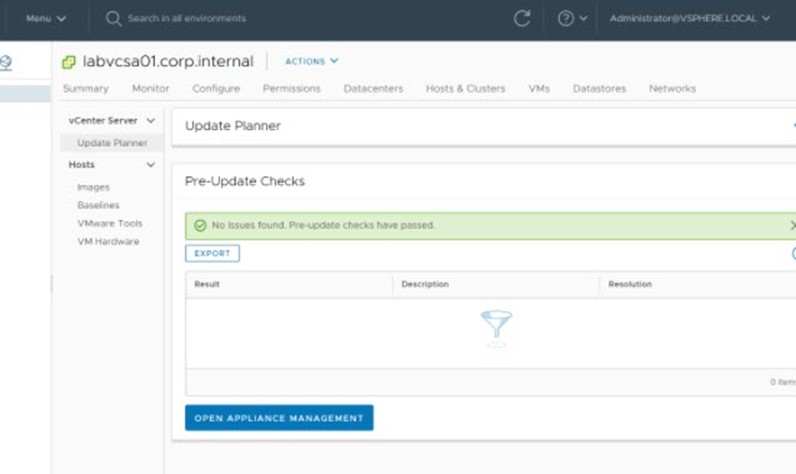
Task: Switch to the Permissions tab
Action: 291,89
